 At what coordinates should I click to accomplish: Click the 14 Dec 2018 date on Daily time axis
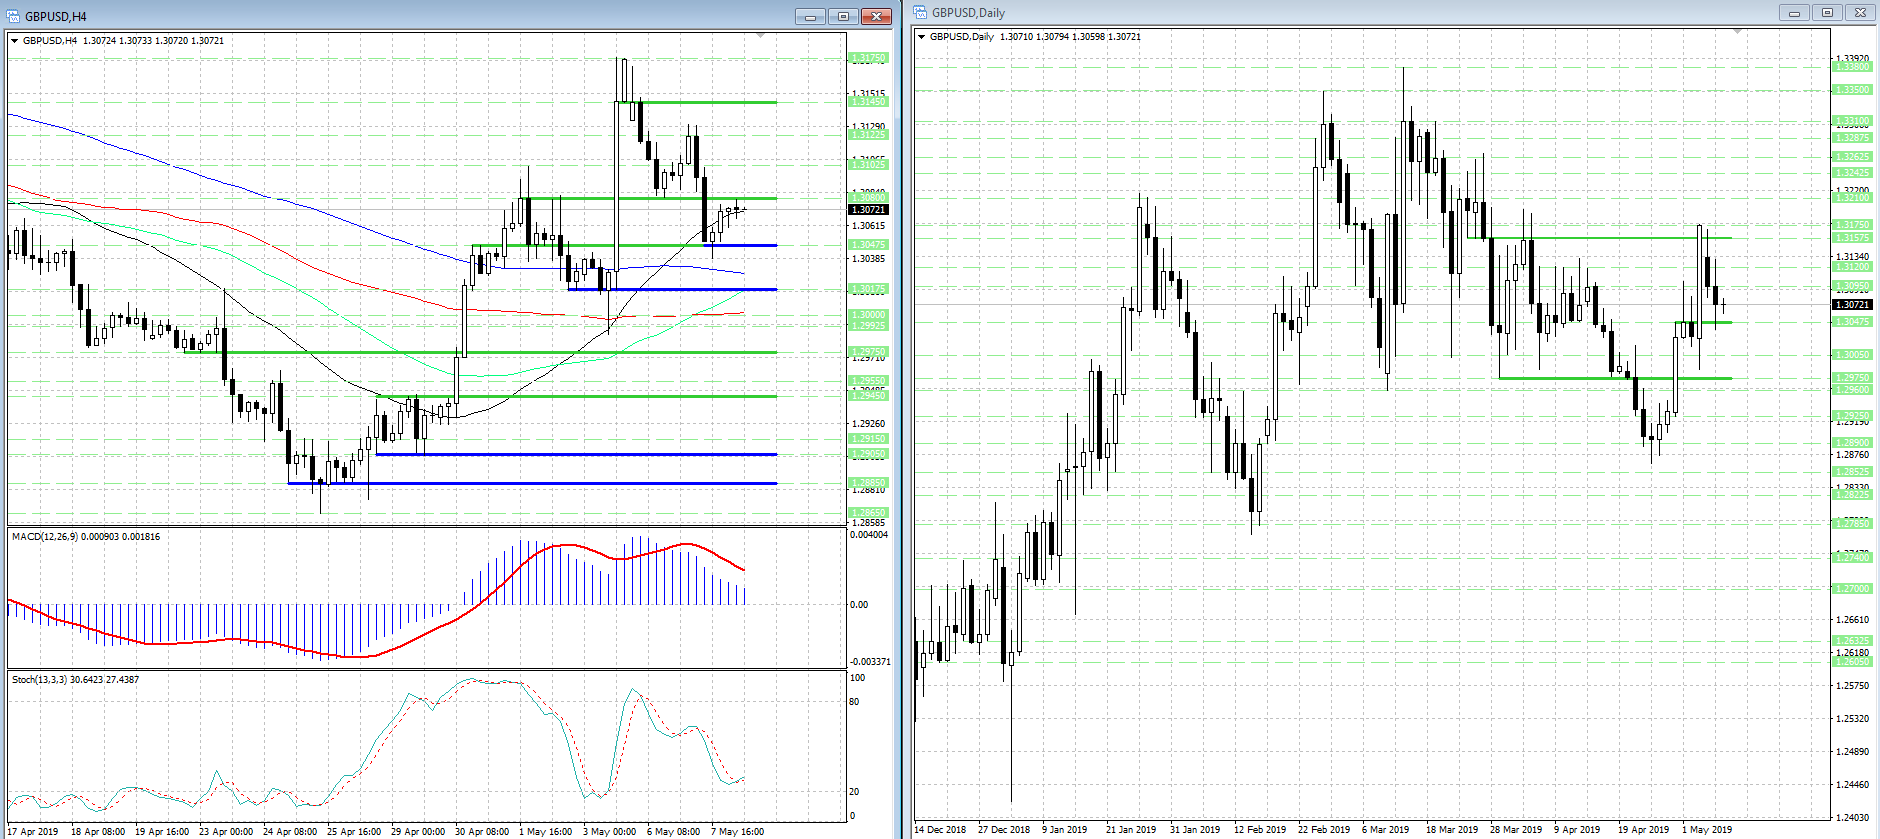click(940, 830)
